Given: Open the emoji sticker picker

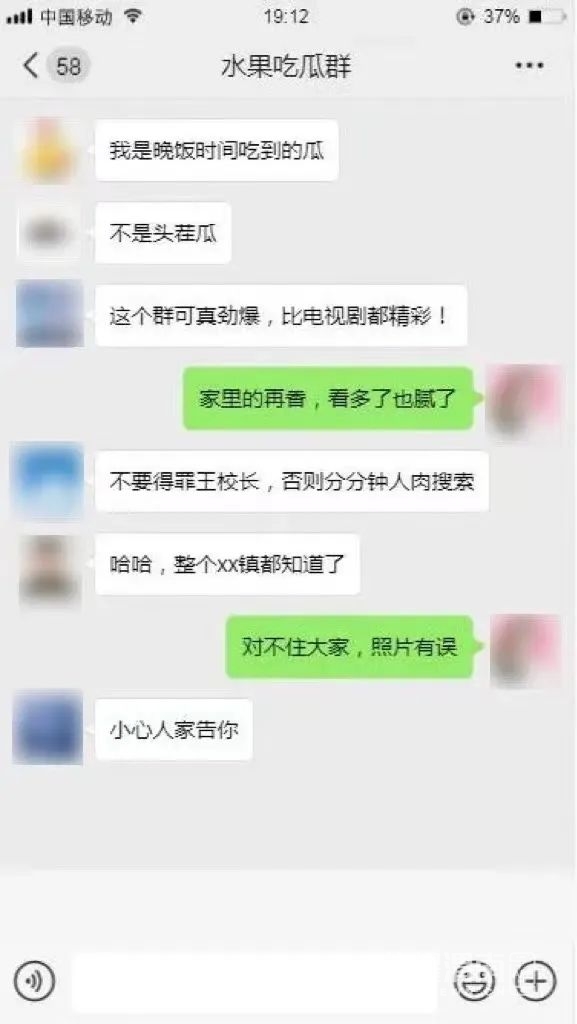Looking at the screenshot, I should [475, 980].
